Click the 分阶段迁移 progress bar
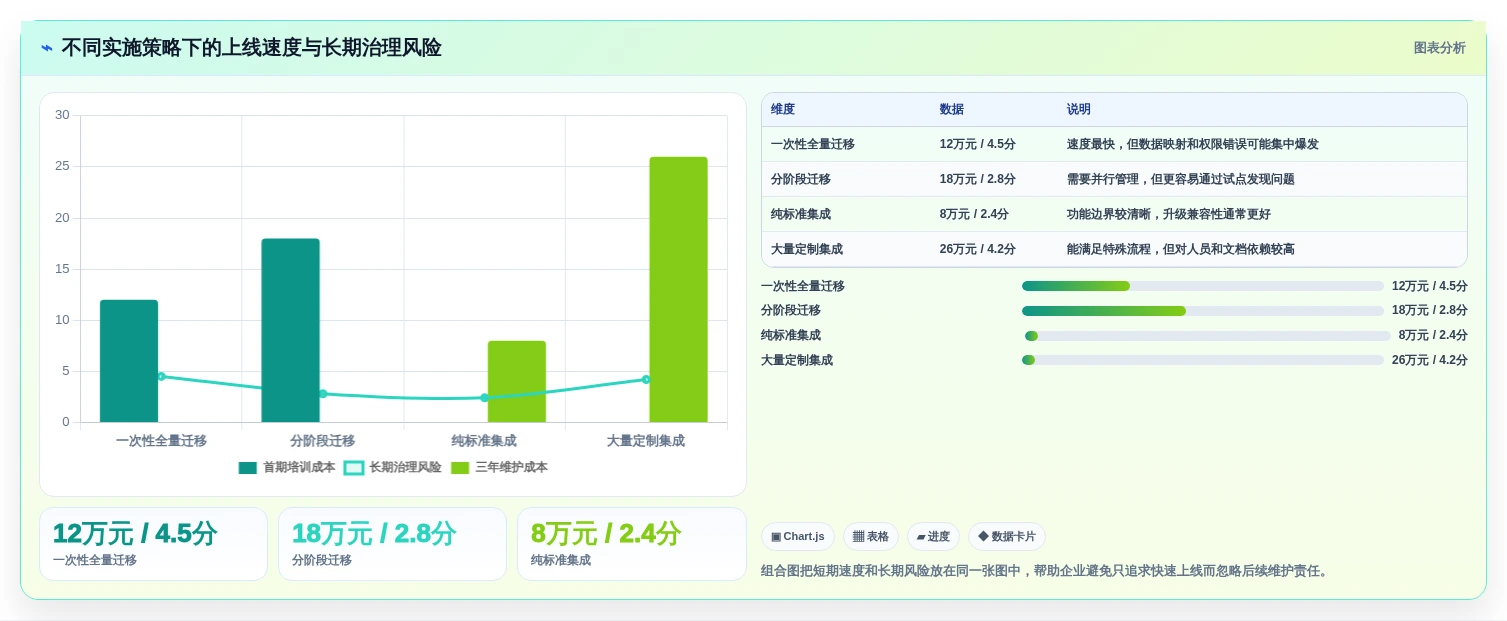The image size is (1507, 621). tap(1203, 311)
